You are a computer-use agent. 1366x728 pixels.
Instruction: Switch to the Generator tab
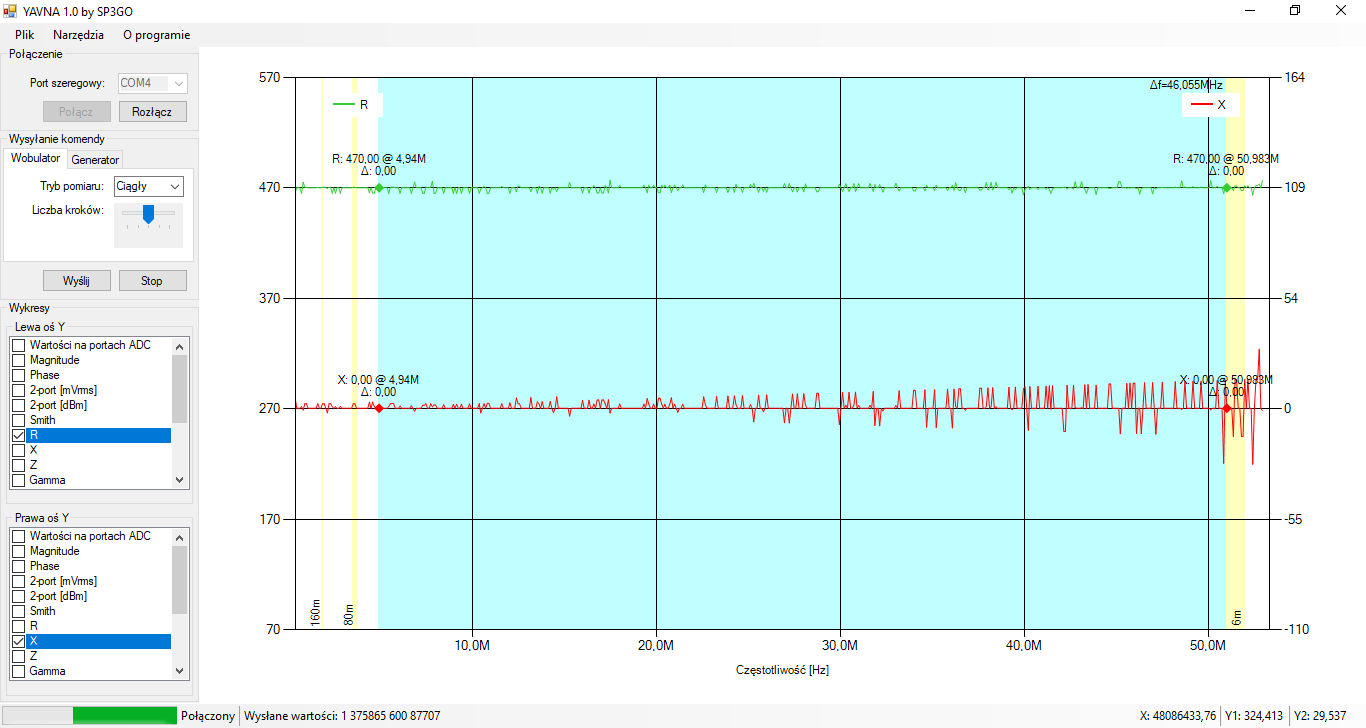95,160
